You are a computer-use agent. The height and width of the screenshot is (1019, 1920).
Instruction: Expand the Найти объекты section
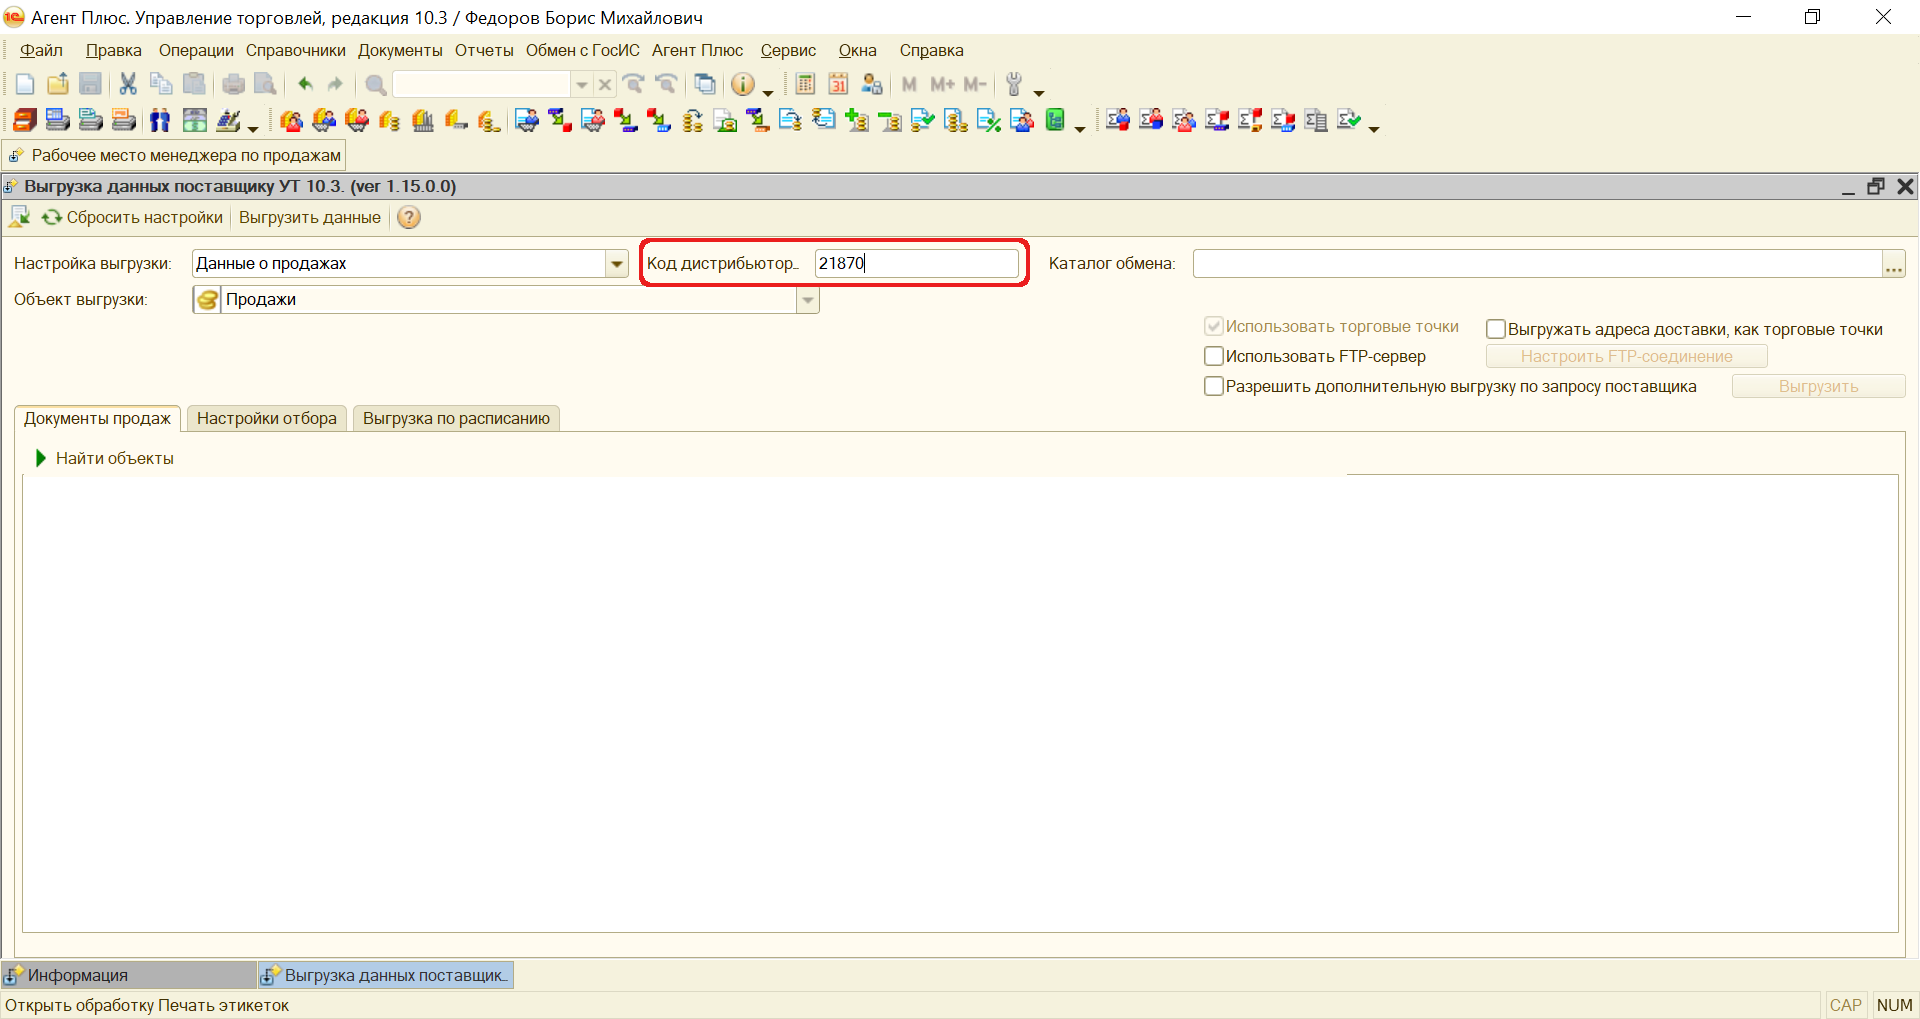41,459
